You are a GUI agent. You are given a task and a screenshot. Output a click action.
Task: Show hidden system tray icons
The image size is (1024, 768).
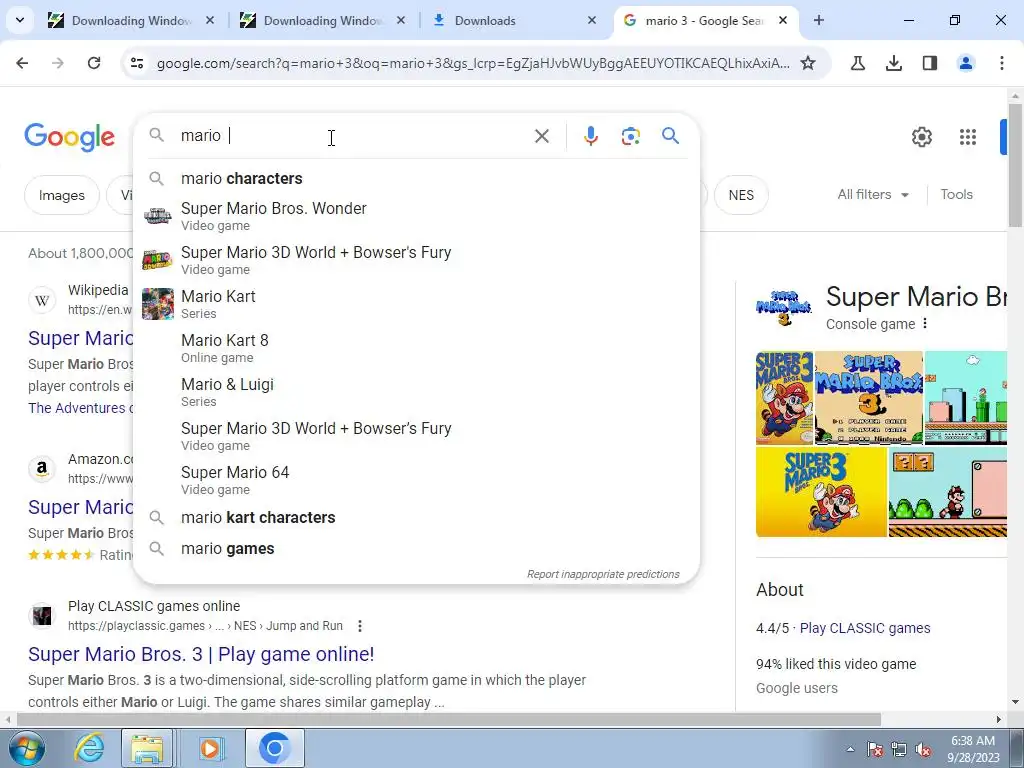(850, 749)
